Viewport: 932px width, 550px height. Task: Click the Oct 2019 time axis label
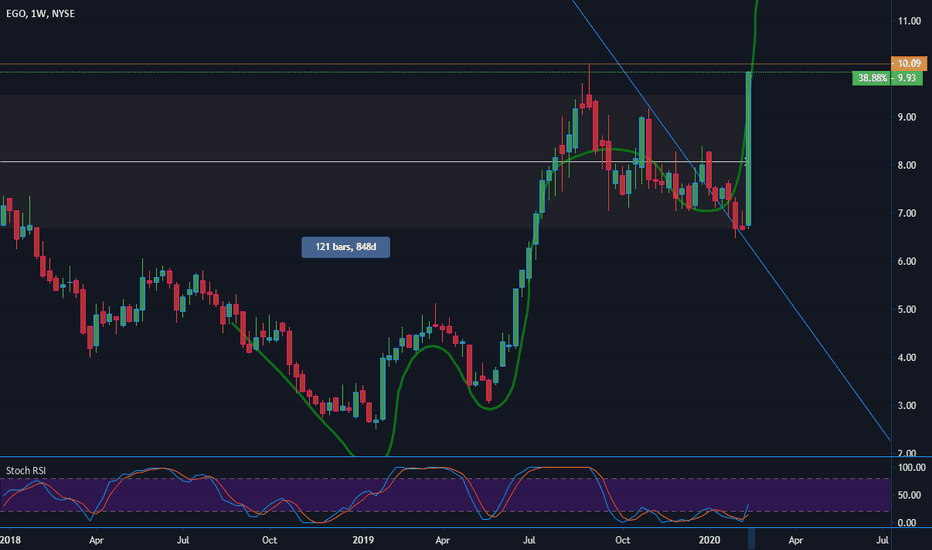[622, 540]
